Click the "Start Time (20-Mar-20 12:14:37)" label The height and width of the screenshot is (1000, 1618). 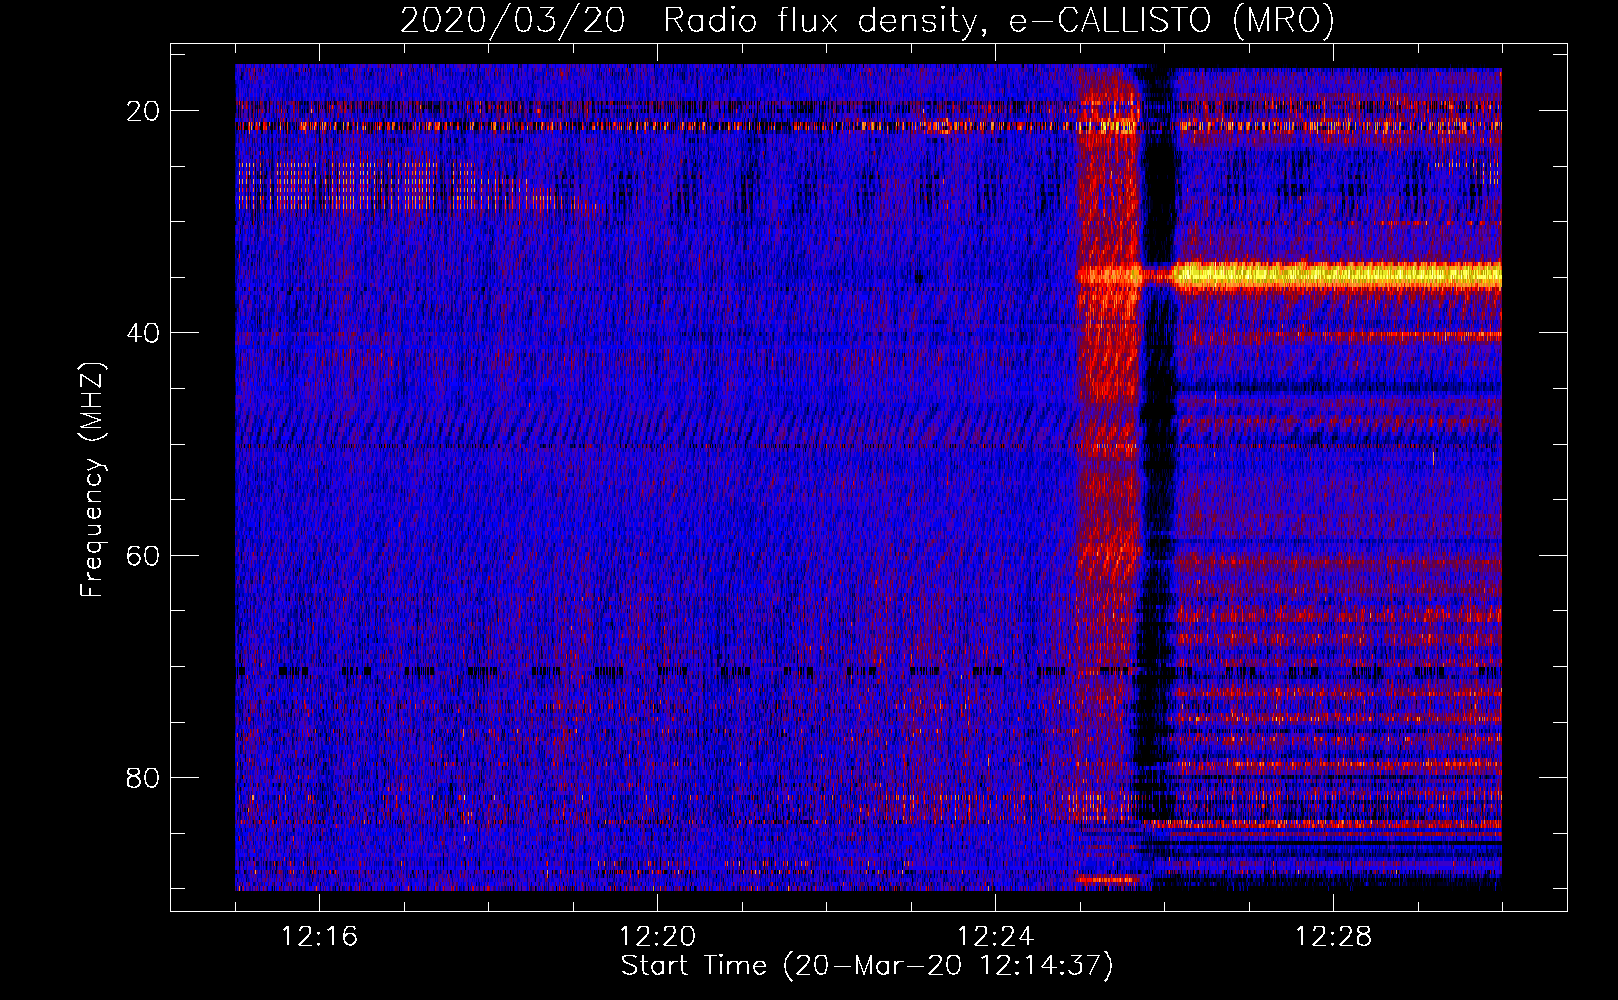867,966
